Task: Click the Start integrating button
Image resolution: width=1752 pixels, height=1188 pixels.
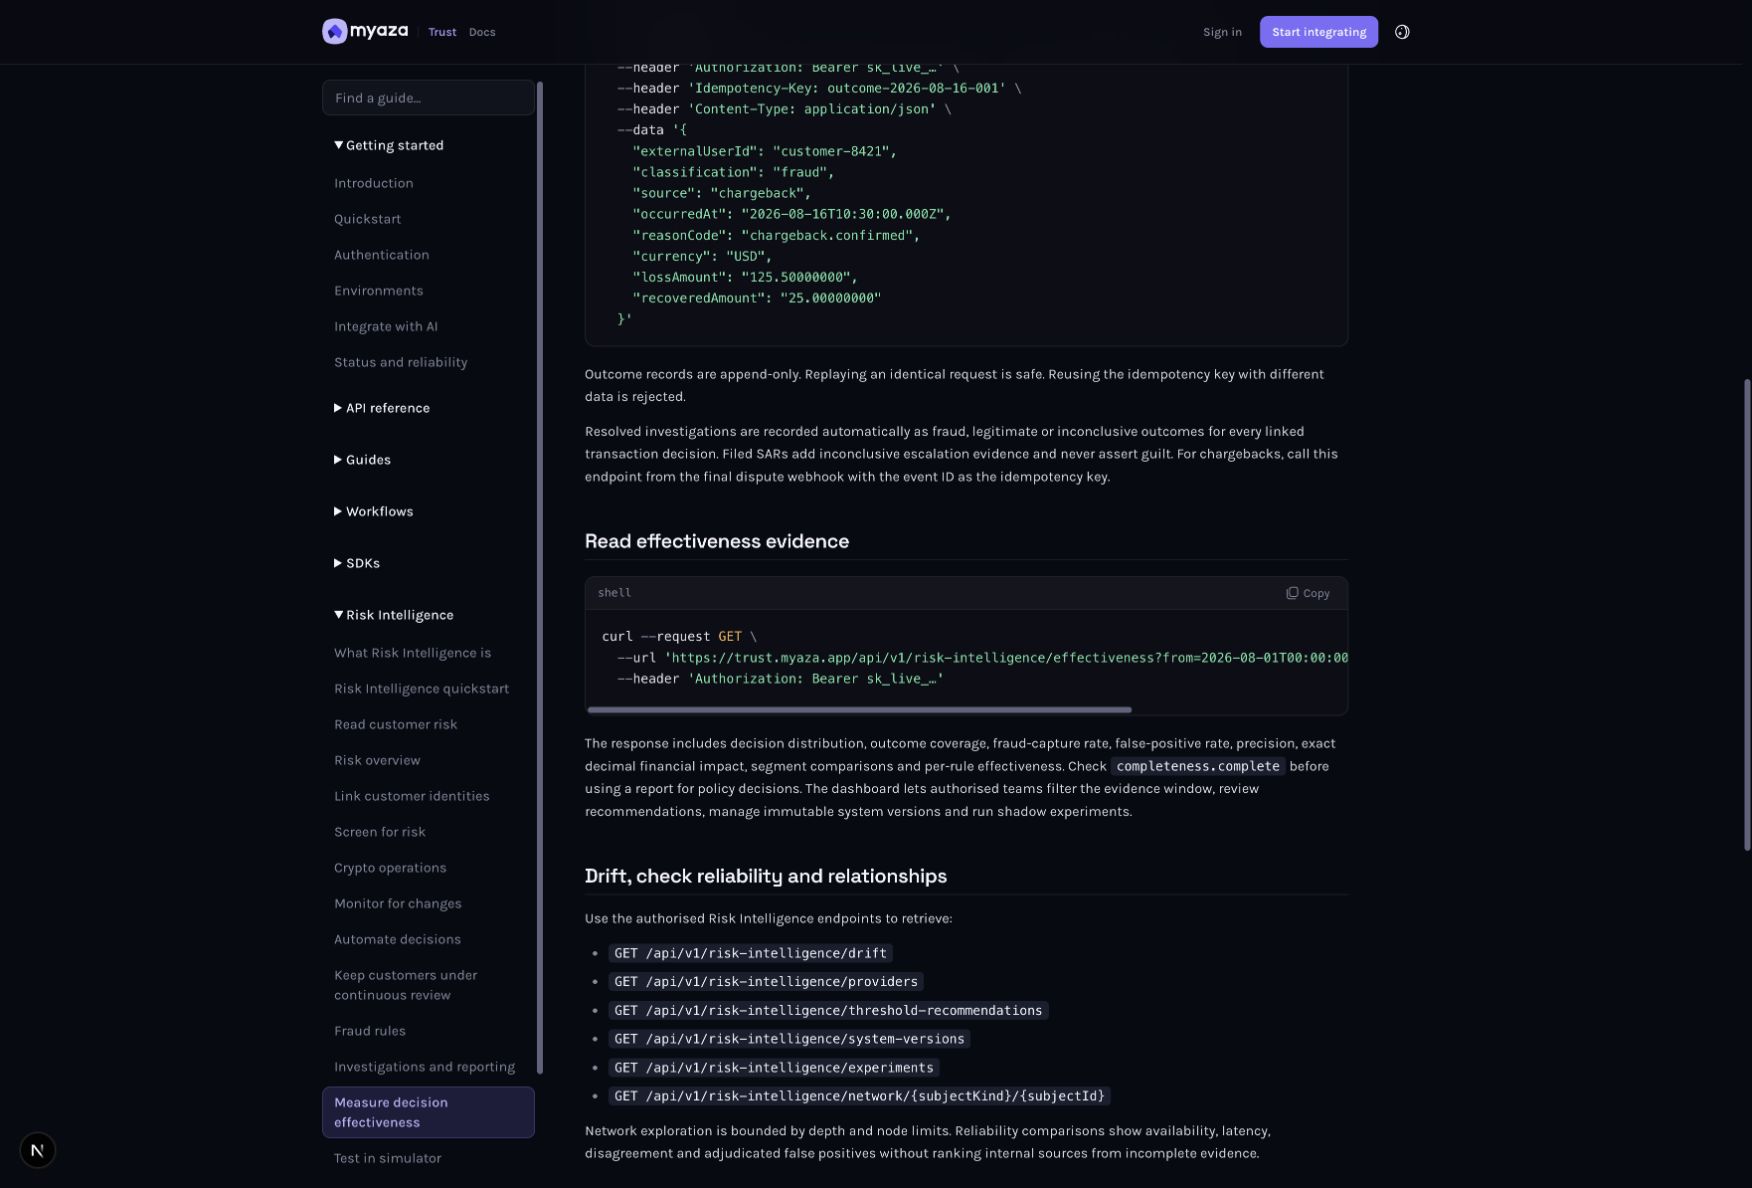Action: pos(1318,32)
